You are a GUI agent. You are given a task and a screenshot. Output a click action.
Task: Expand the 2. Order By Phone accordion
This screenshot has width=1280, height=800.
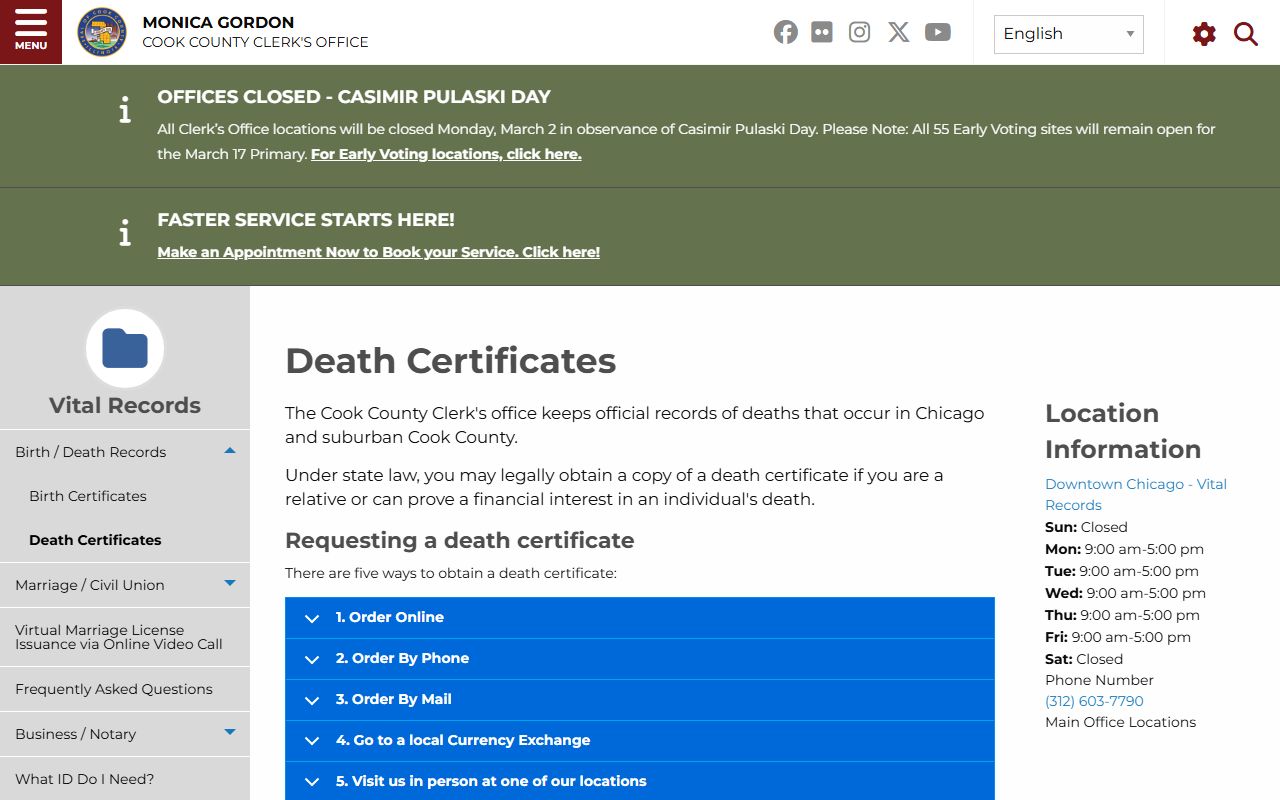coord(640,658)
